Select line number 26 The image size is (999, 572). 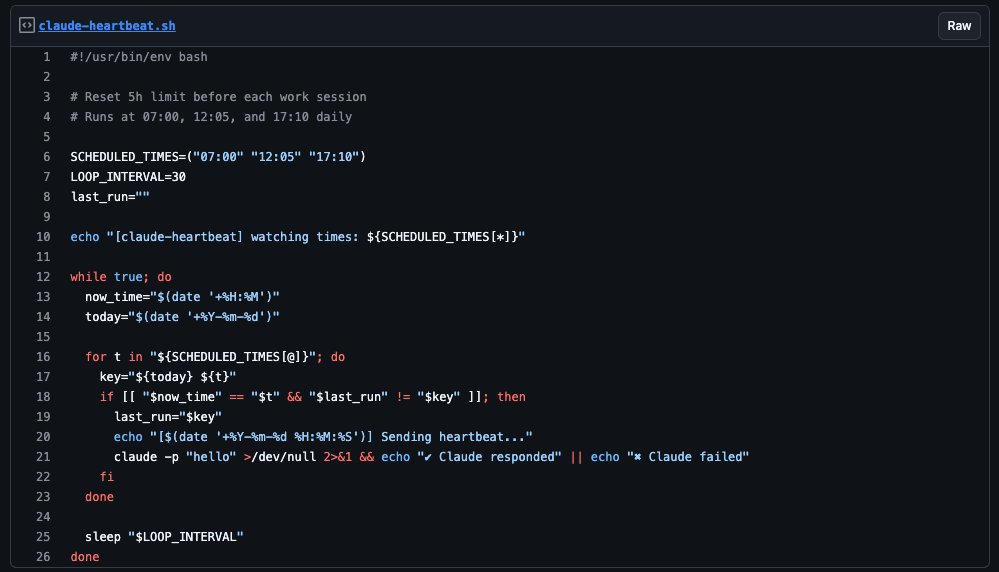point(43,557)
